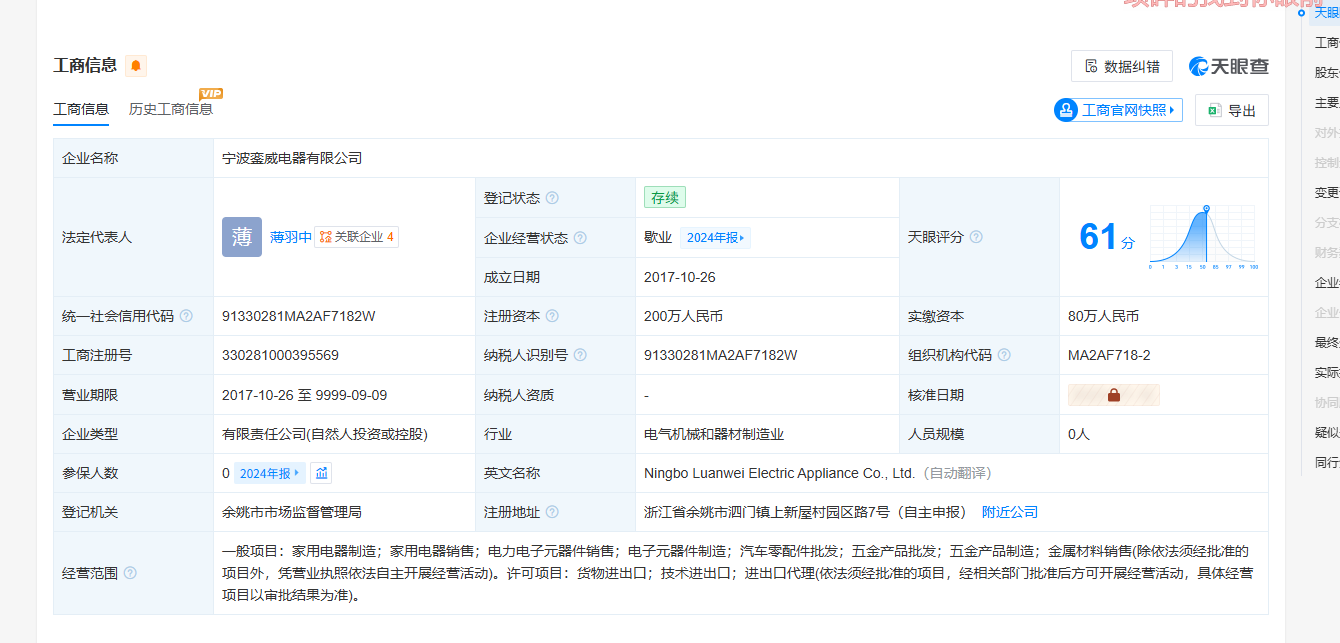Click the 天眼评分 score distribution chart
Viewport: 1340px width, 643px height.
pos(1202,237)
